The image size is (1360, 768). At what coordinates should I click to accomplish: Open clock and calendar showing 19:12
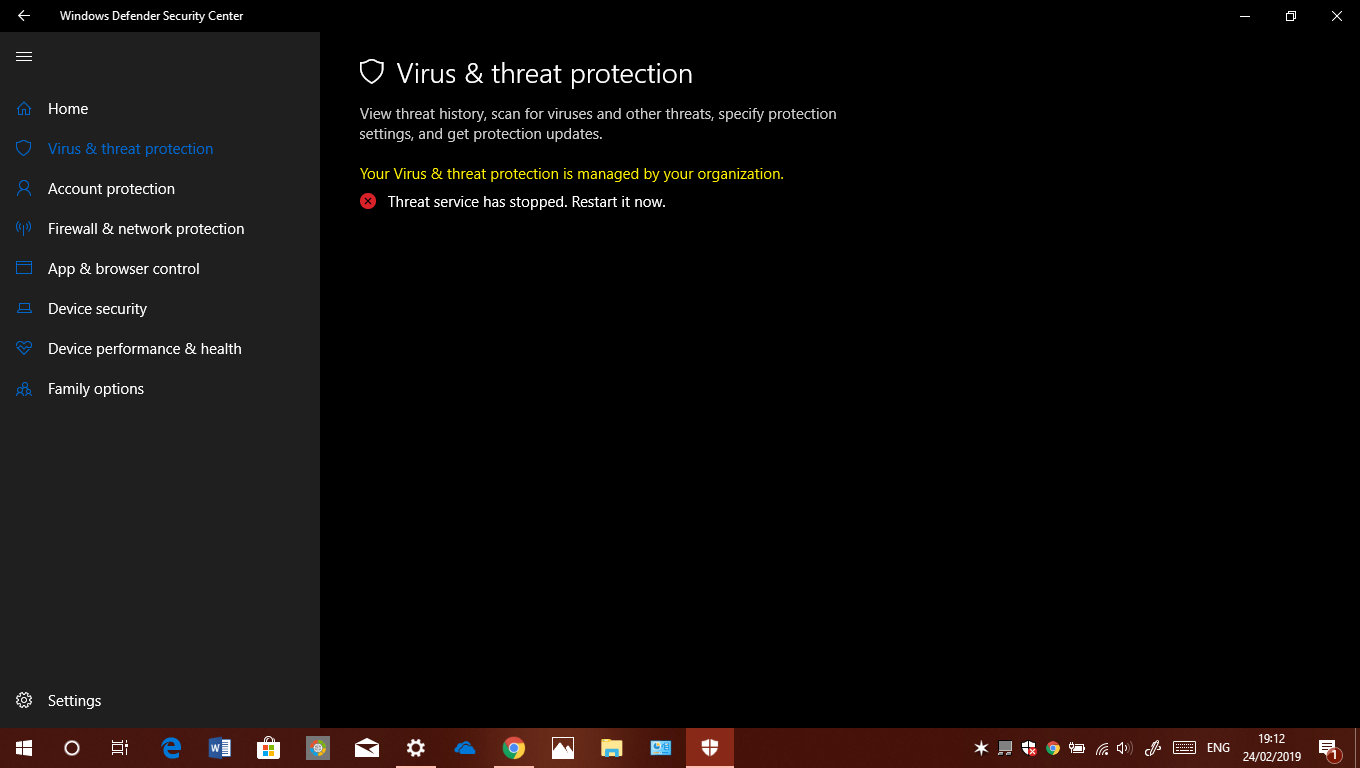tap(1271, 748)
